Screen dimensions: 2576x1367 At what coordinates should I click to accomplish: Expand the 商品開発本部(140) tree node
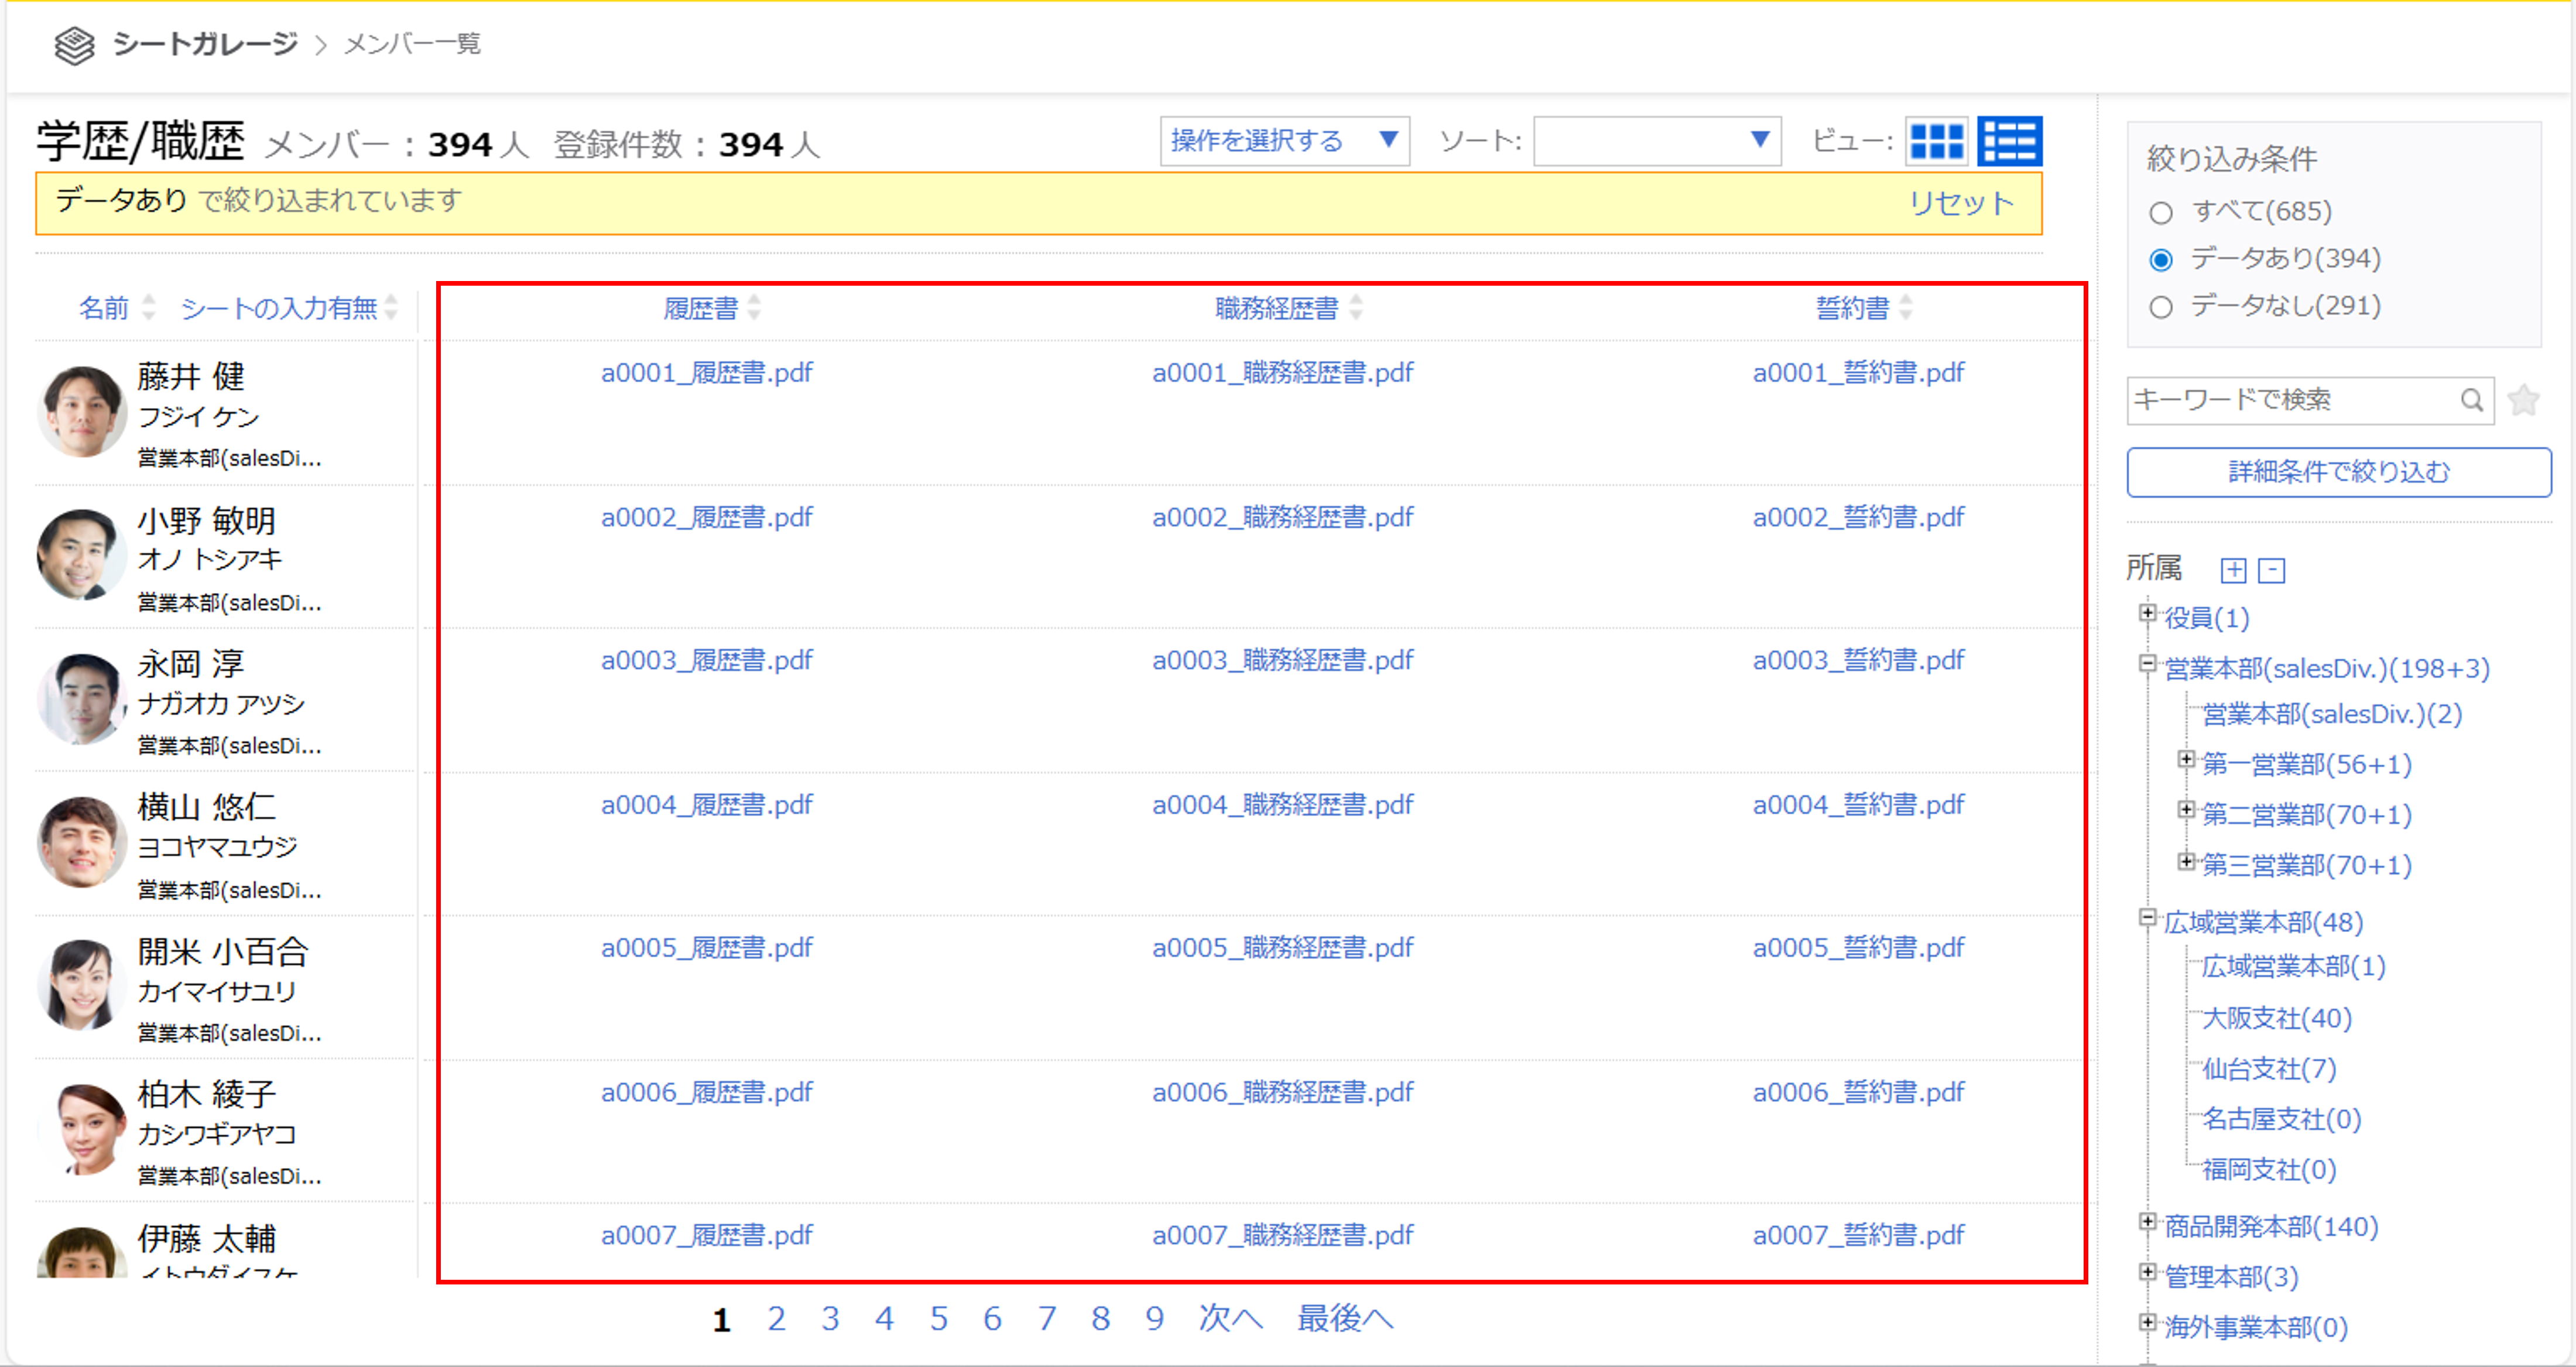2147,1222
